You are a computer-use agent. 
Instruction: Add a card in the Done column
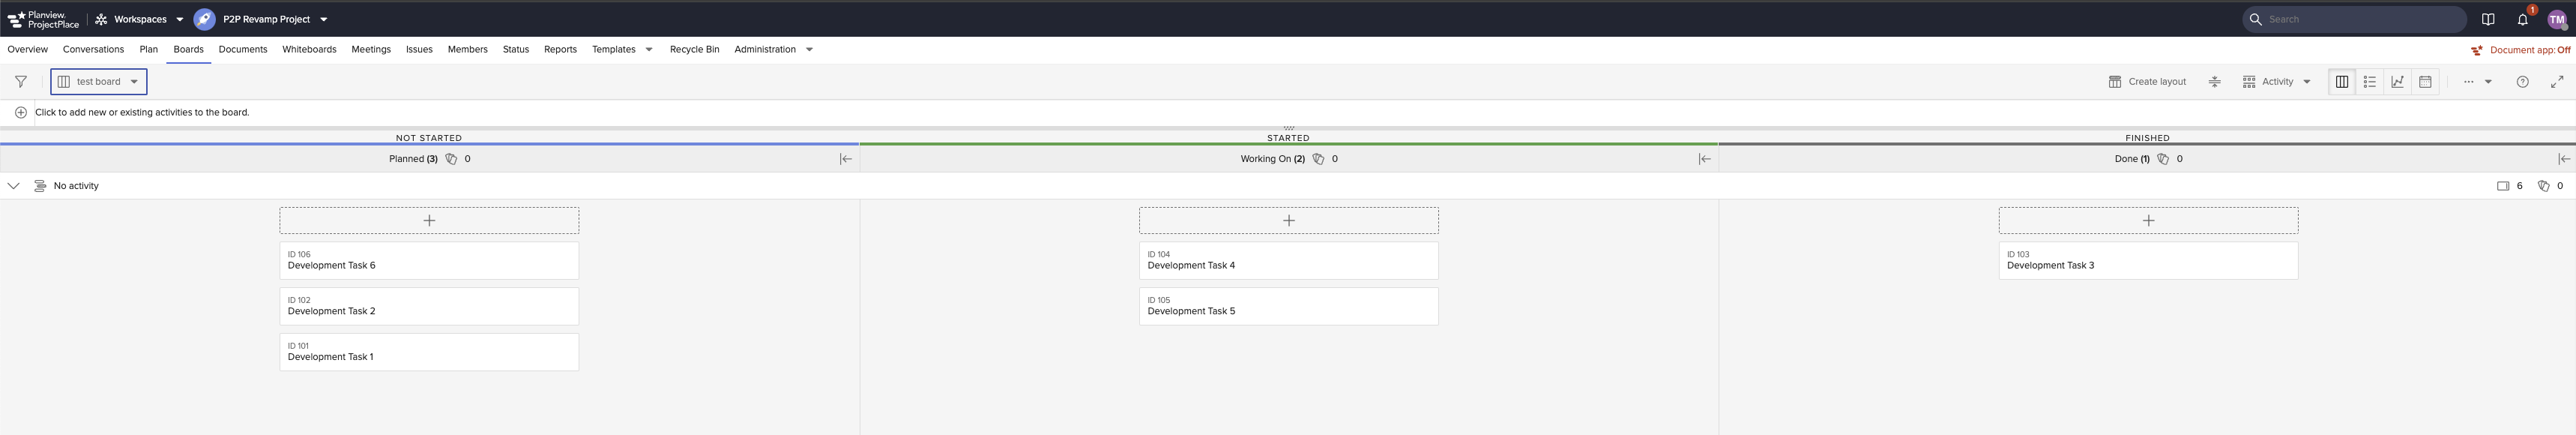click(x=2147, y=220)
